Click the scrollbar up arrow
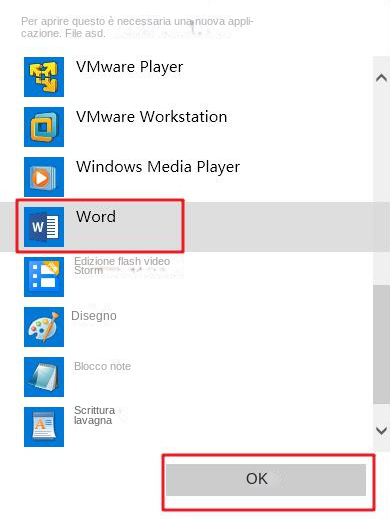The width and height of the screenshot is (390, 519). coord(381,78)
